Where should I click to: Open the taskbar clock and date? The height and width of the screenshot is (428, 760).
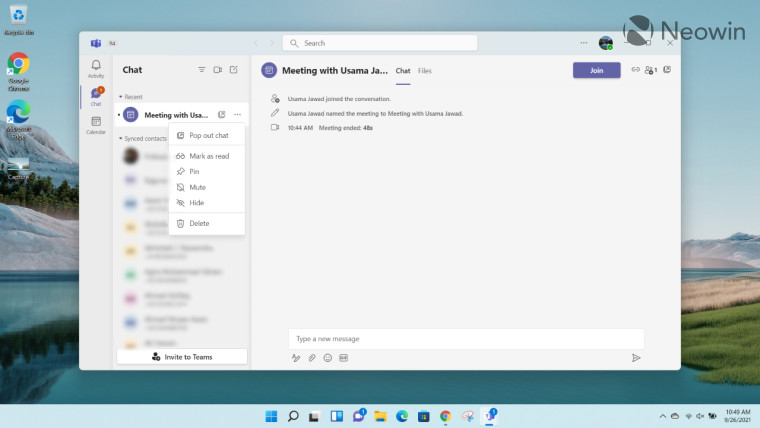tap(737, 416)
